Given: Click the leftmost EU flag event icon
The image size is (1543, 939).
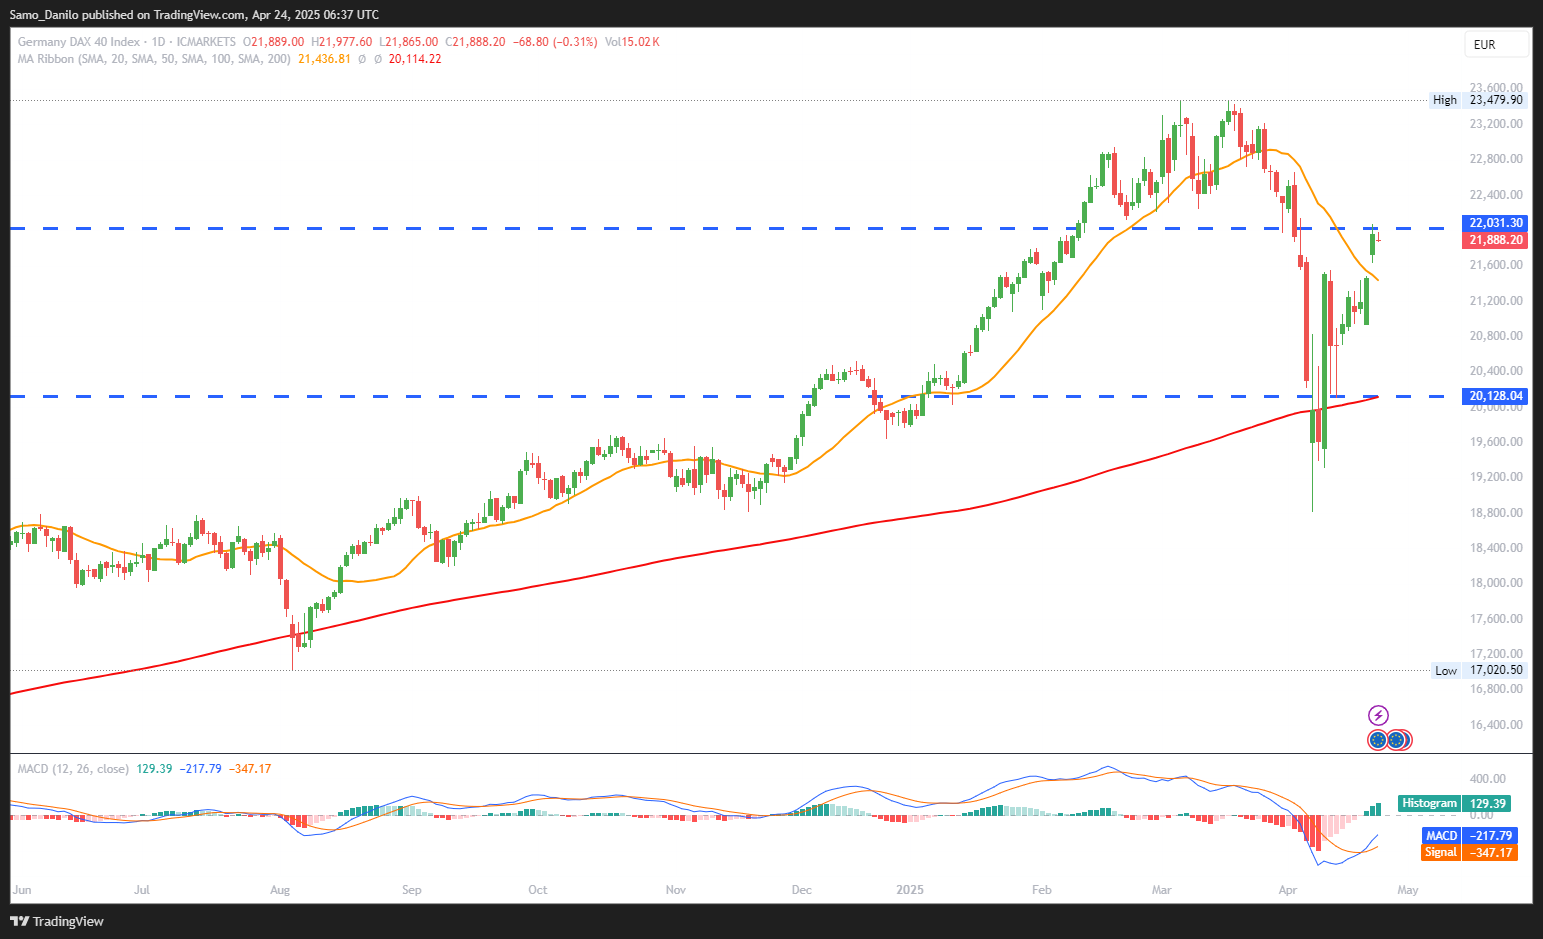Looking at the screenshot, I should tap(1377, 740).
